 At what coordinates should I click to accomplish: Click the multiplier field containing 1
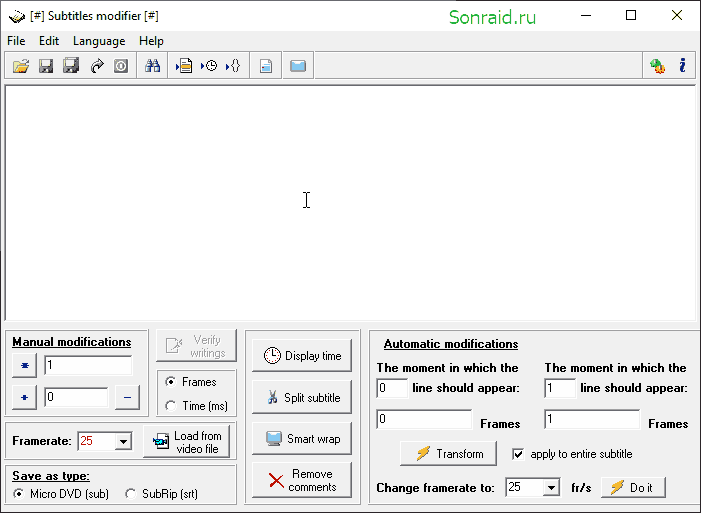[88, 365]
